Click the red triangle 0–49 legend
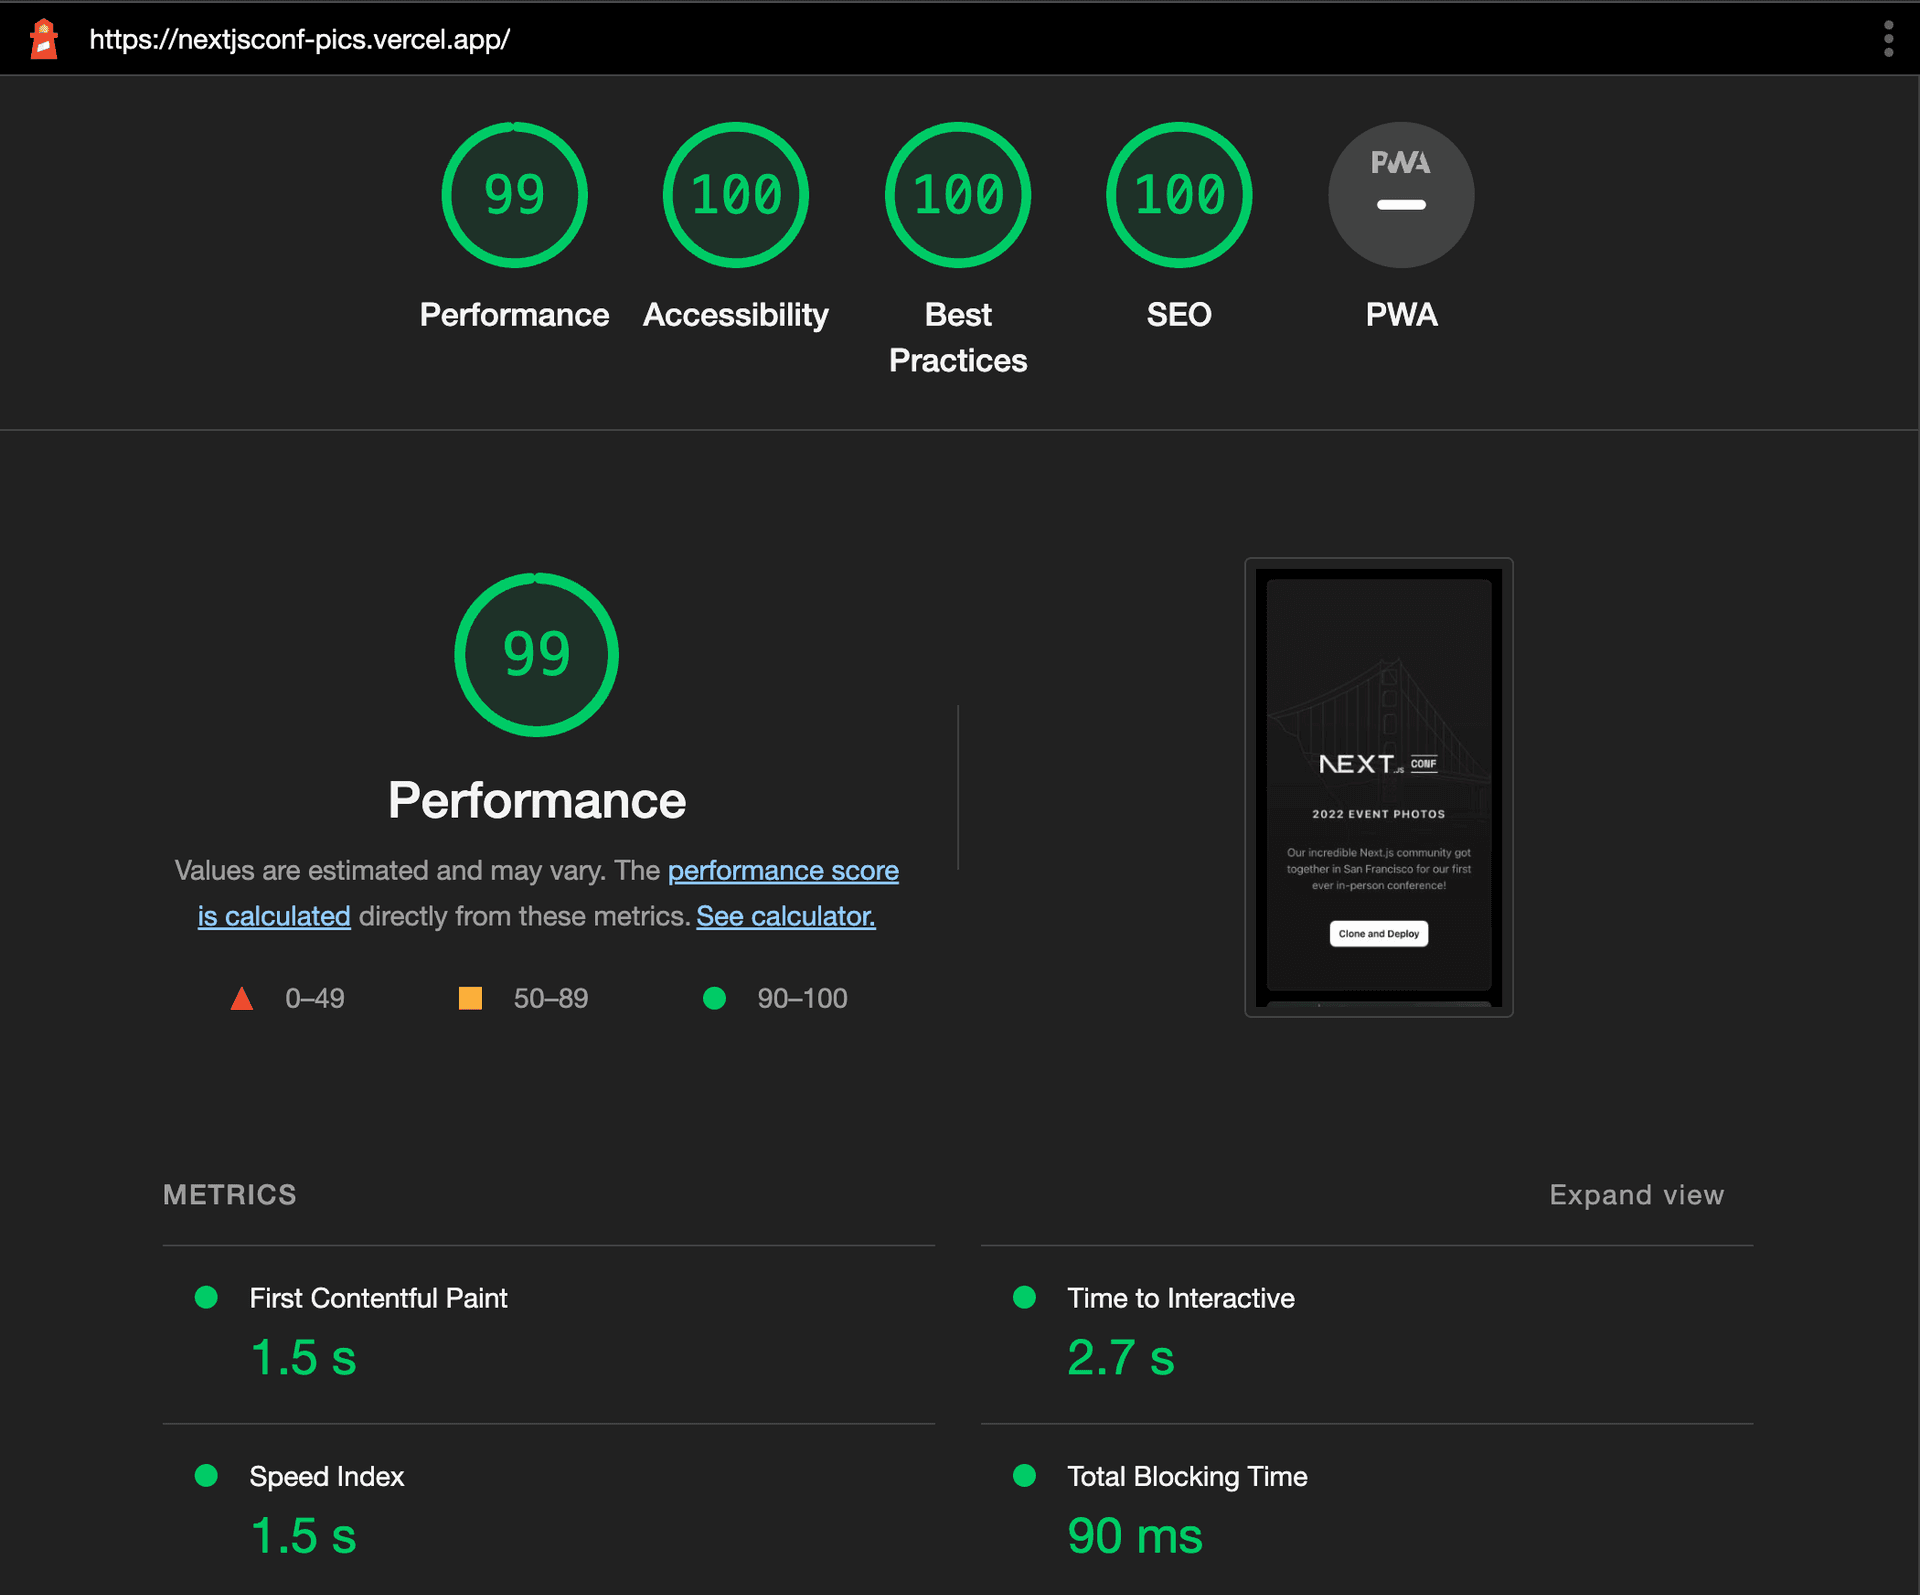1920x1595 pixels. pos(242,998)
